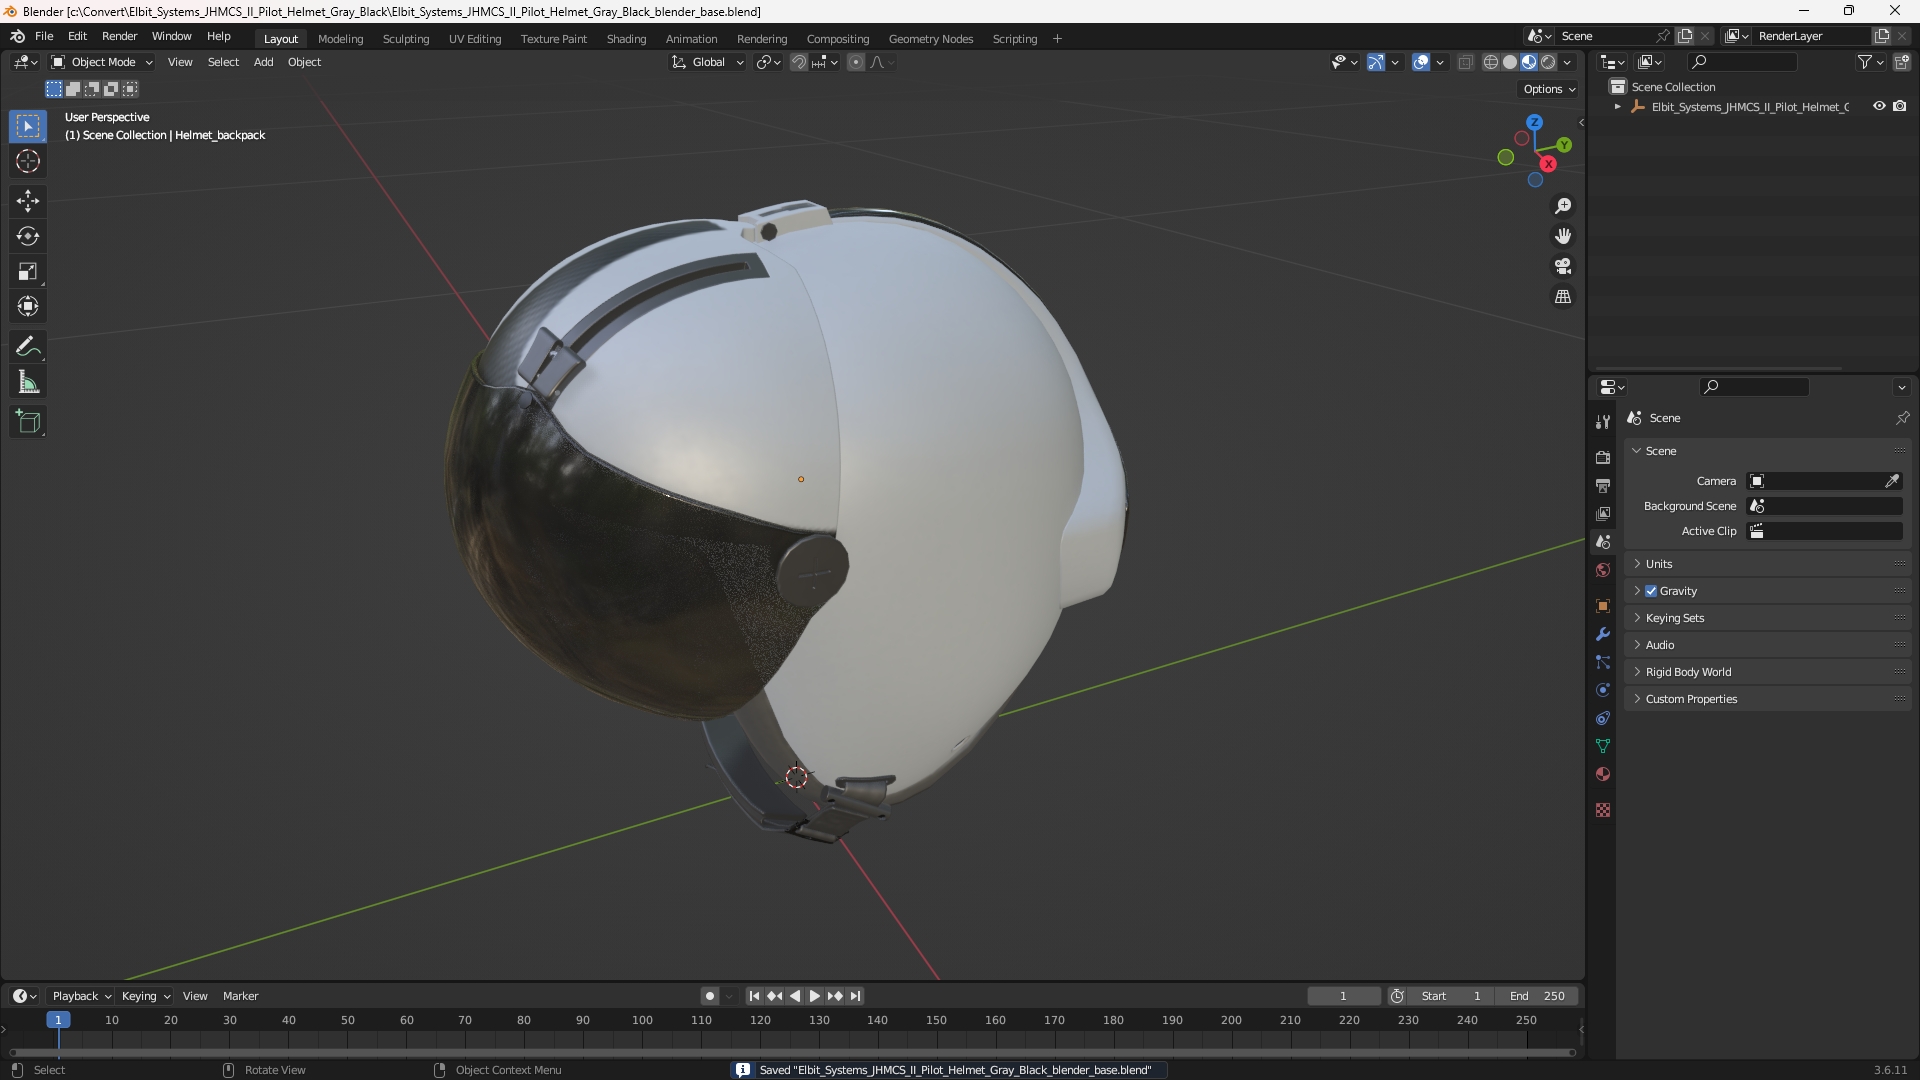
Task: Play the animation forward
Action: 815,996
